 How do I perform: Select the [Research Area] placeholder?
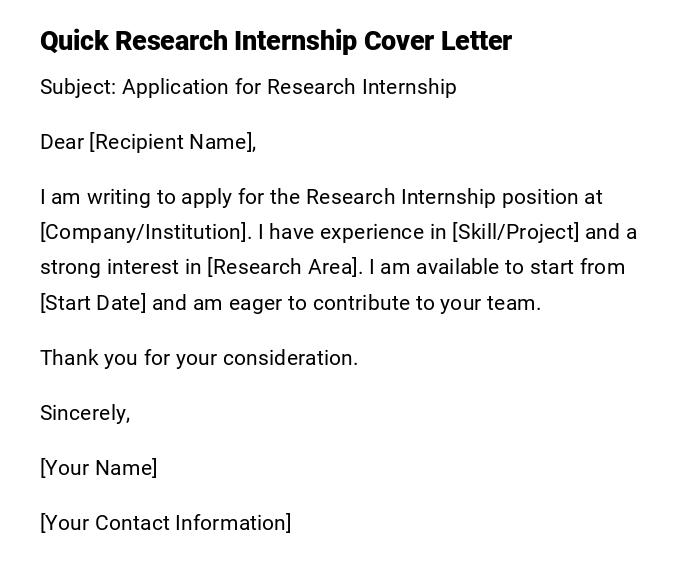283,267
